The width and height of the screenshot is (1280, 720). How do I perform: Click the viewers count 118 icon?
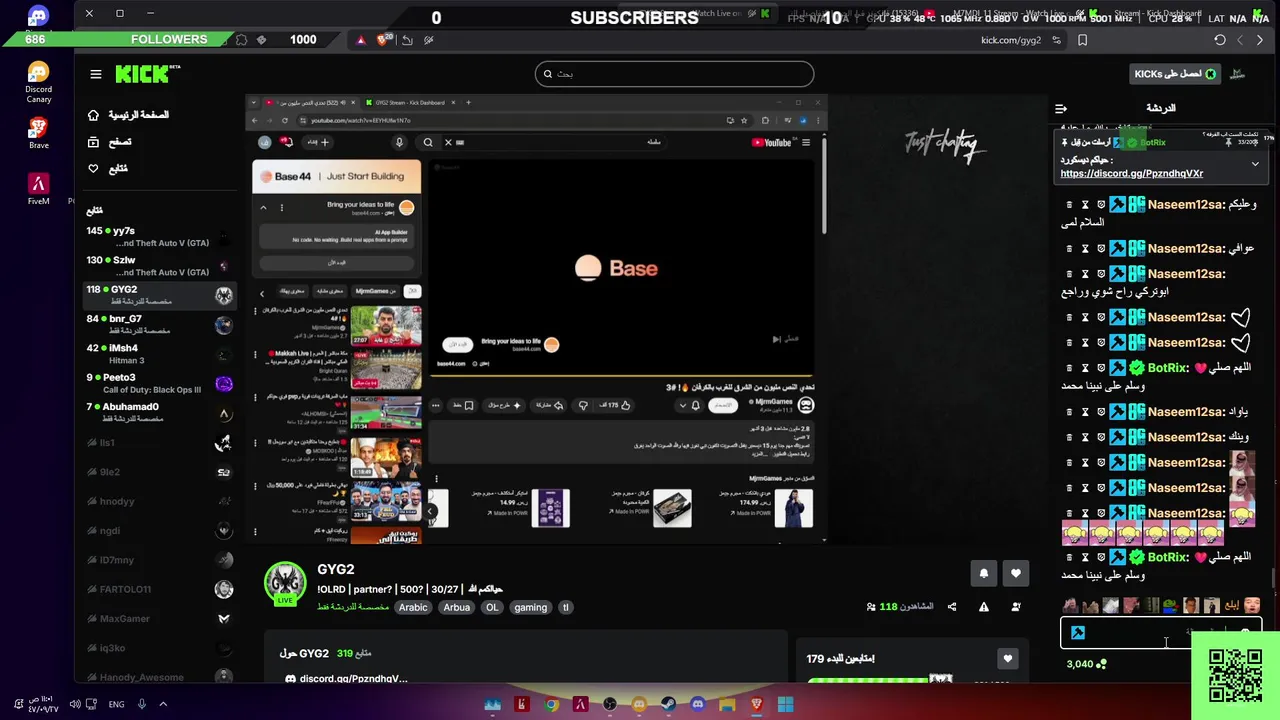pyautogui.click(x=872, y=607)
